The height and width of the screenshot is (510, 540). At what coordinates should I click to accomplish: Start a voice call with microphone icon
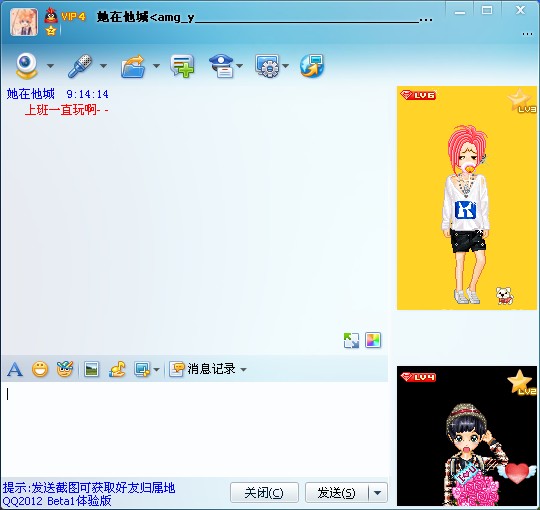[x=80, y=65]
